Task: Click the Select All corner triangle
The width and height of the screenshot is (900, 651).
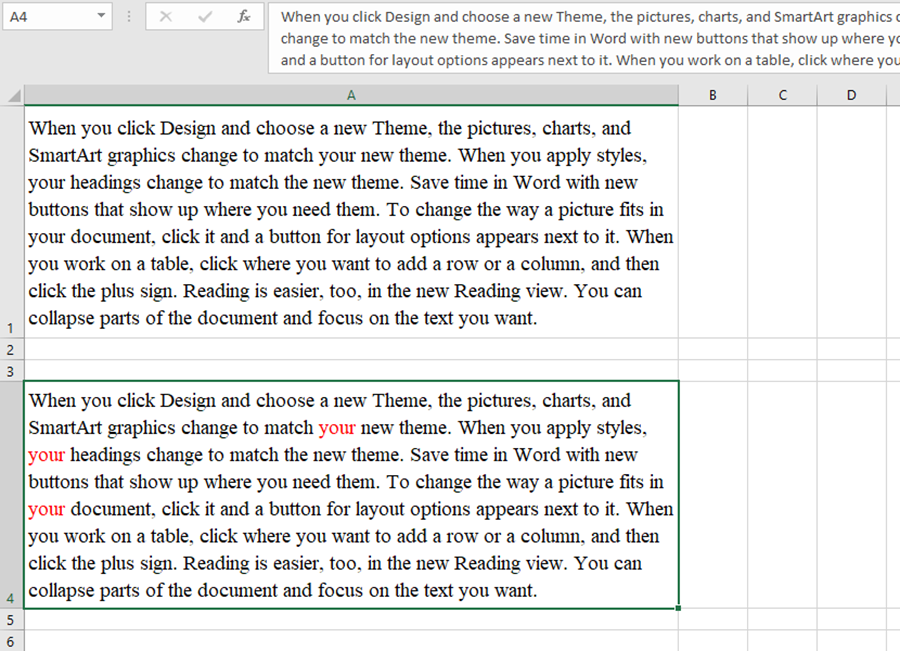Action: 13,95
